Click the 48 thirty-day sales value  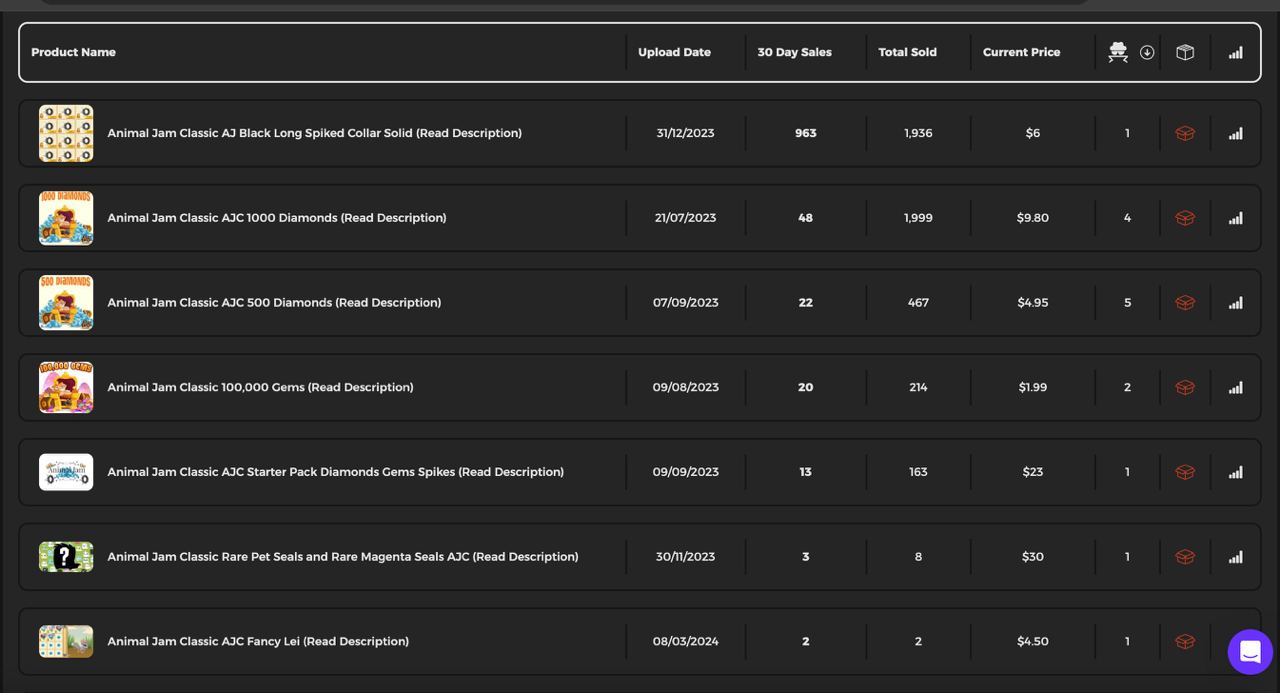[x=806, y=218]
